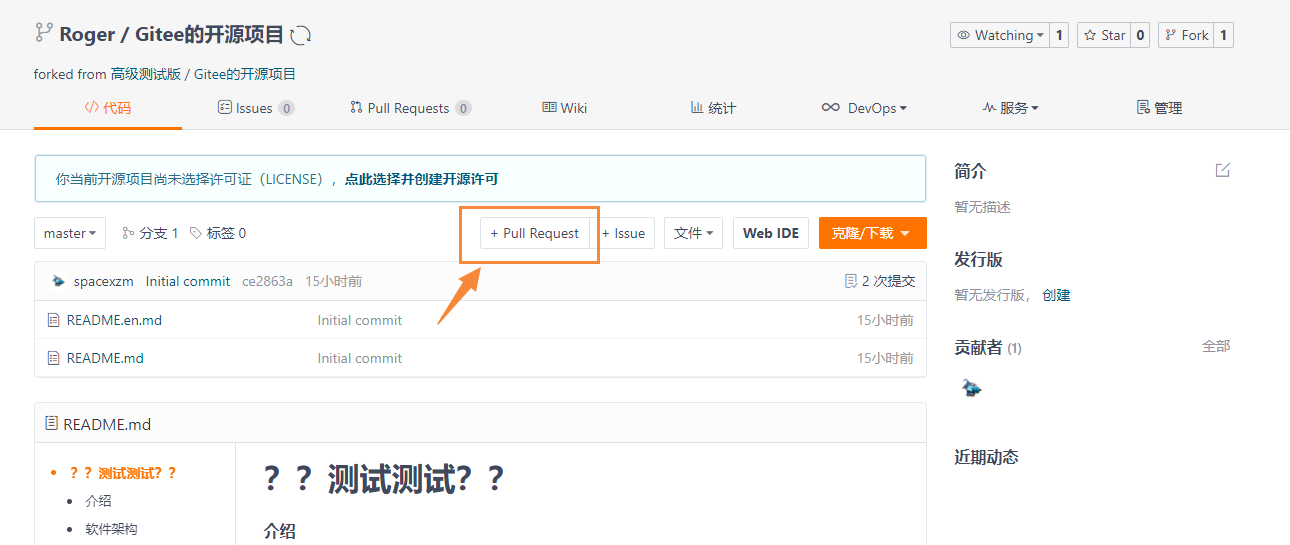Select 软件架构 in README outline

[111, 529]
